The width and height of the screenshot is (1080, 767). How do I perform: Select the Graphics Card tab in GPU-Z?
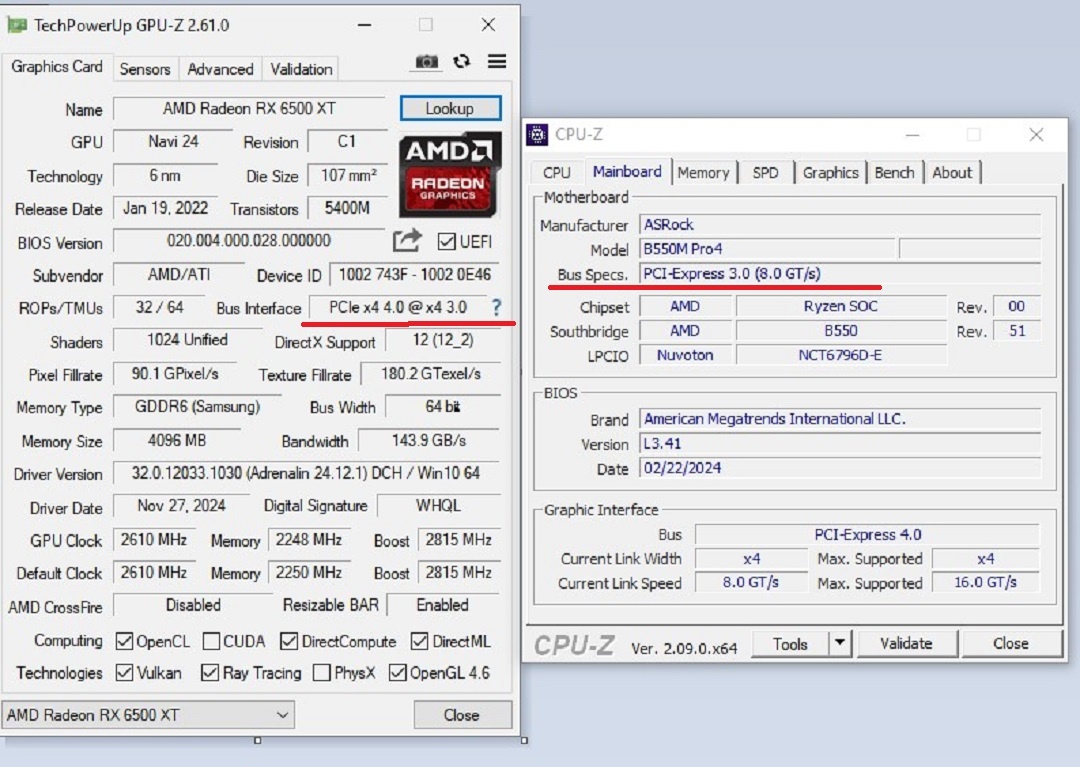(x=56, y=67)
